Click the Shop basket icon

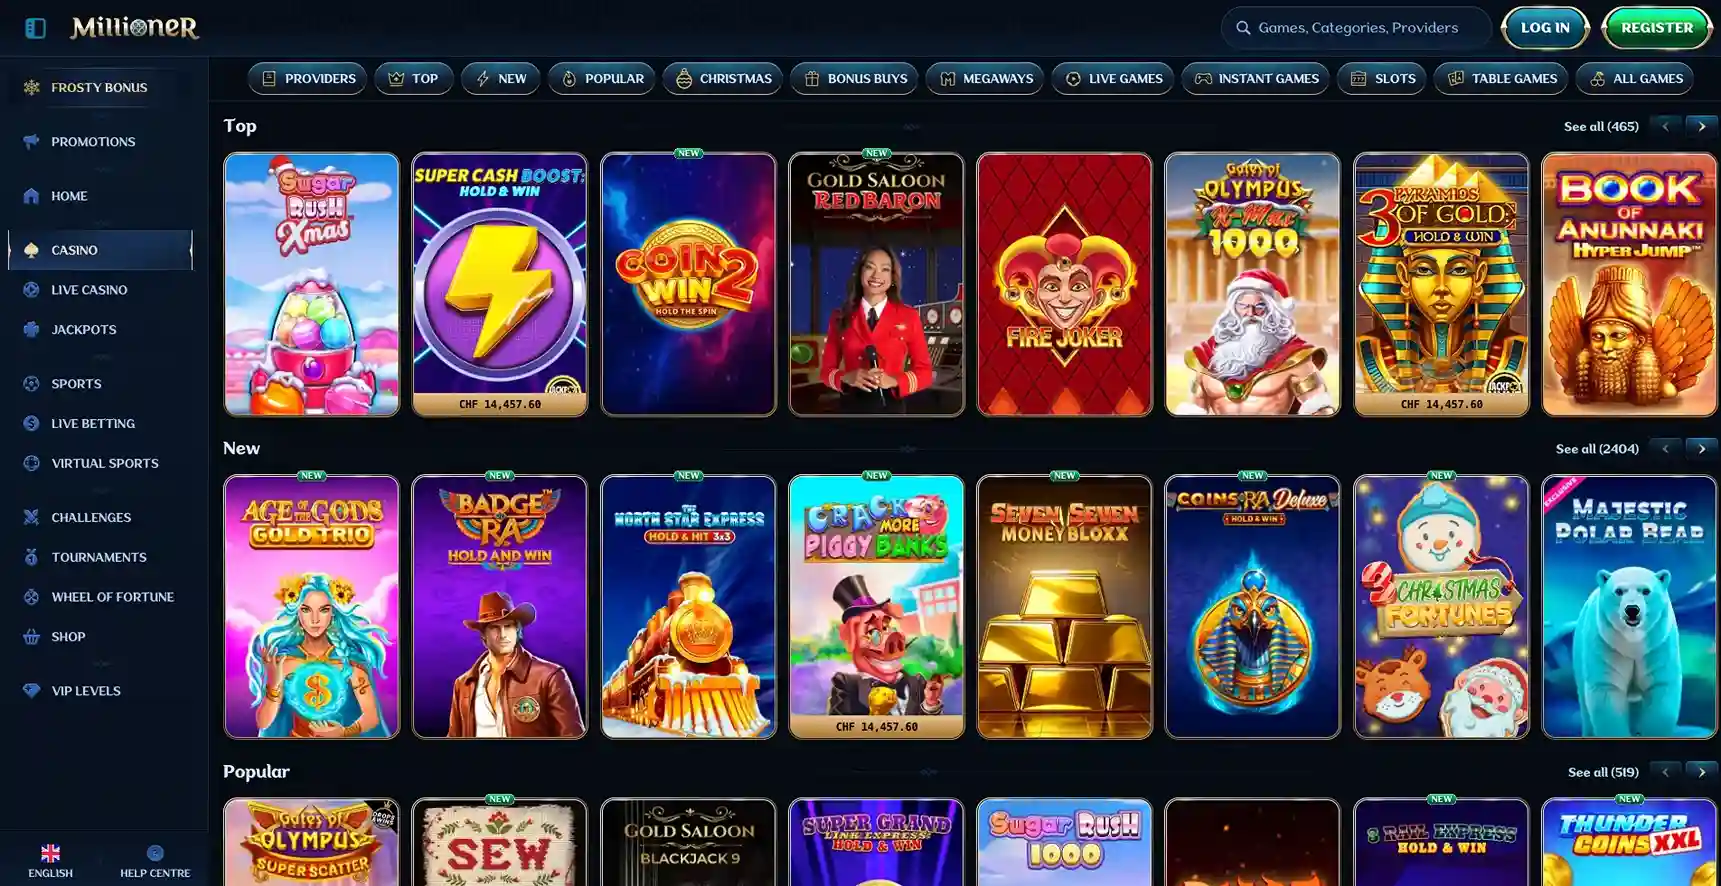32,637
